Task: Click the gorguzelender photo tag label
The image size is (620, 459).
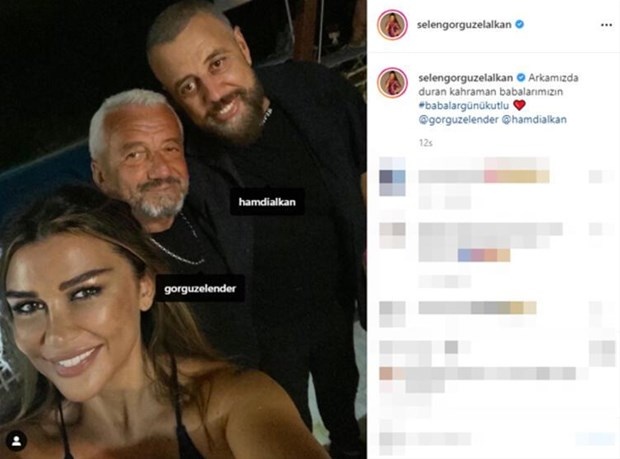Action: coord(200,288)
